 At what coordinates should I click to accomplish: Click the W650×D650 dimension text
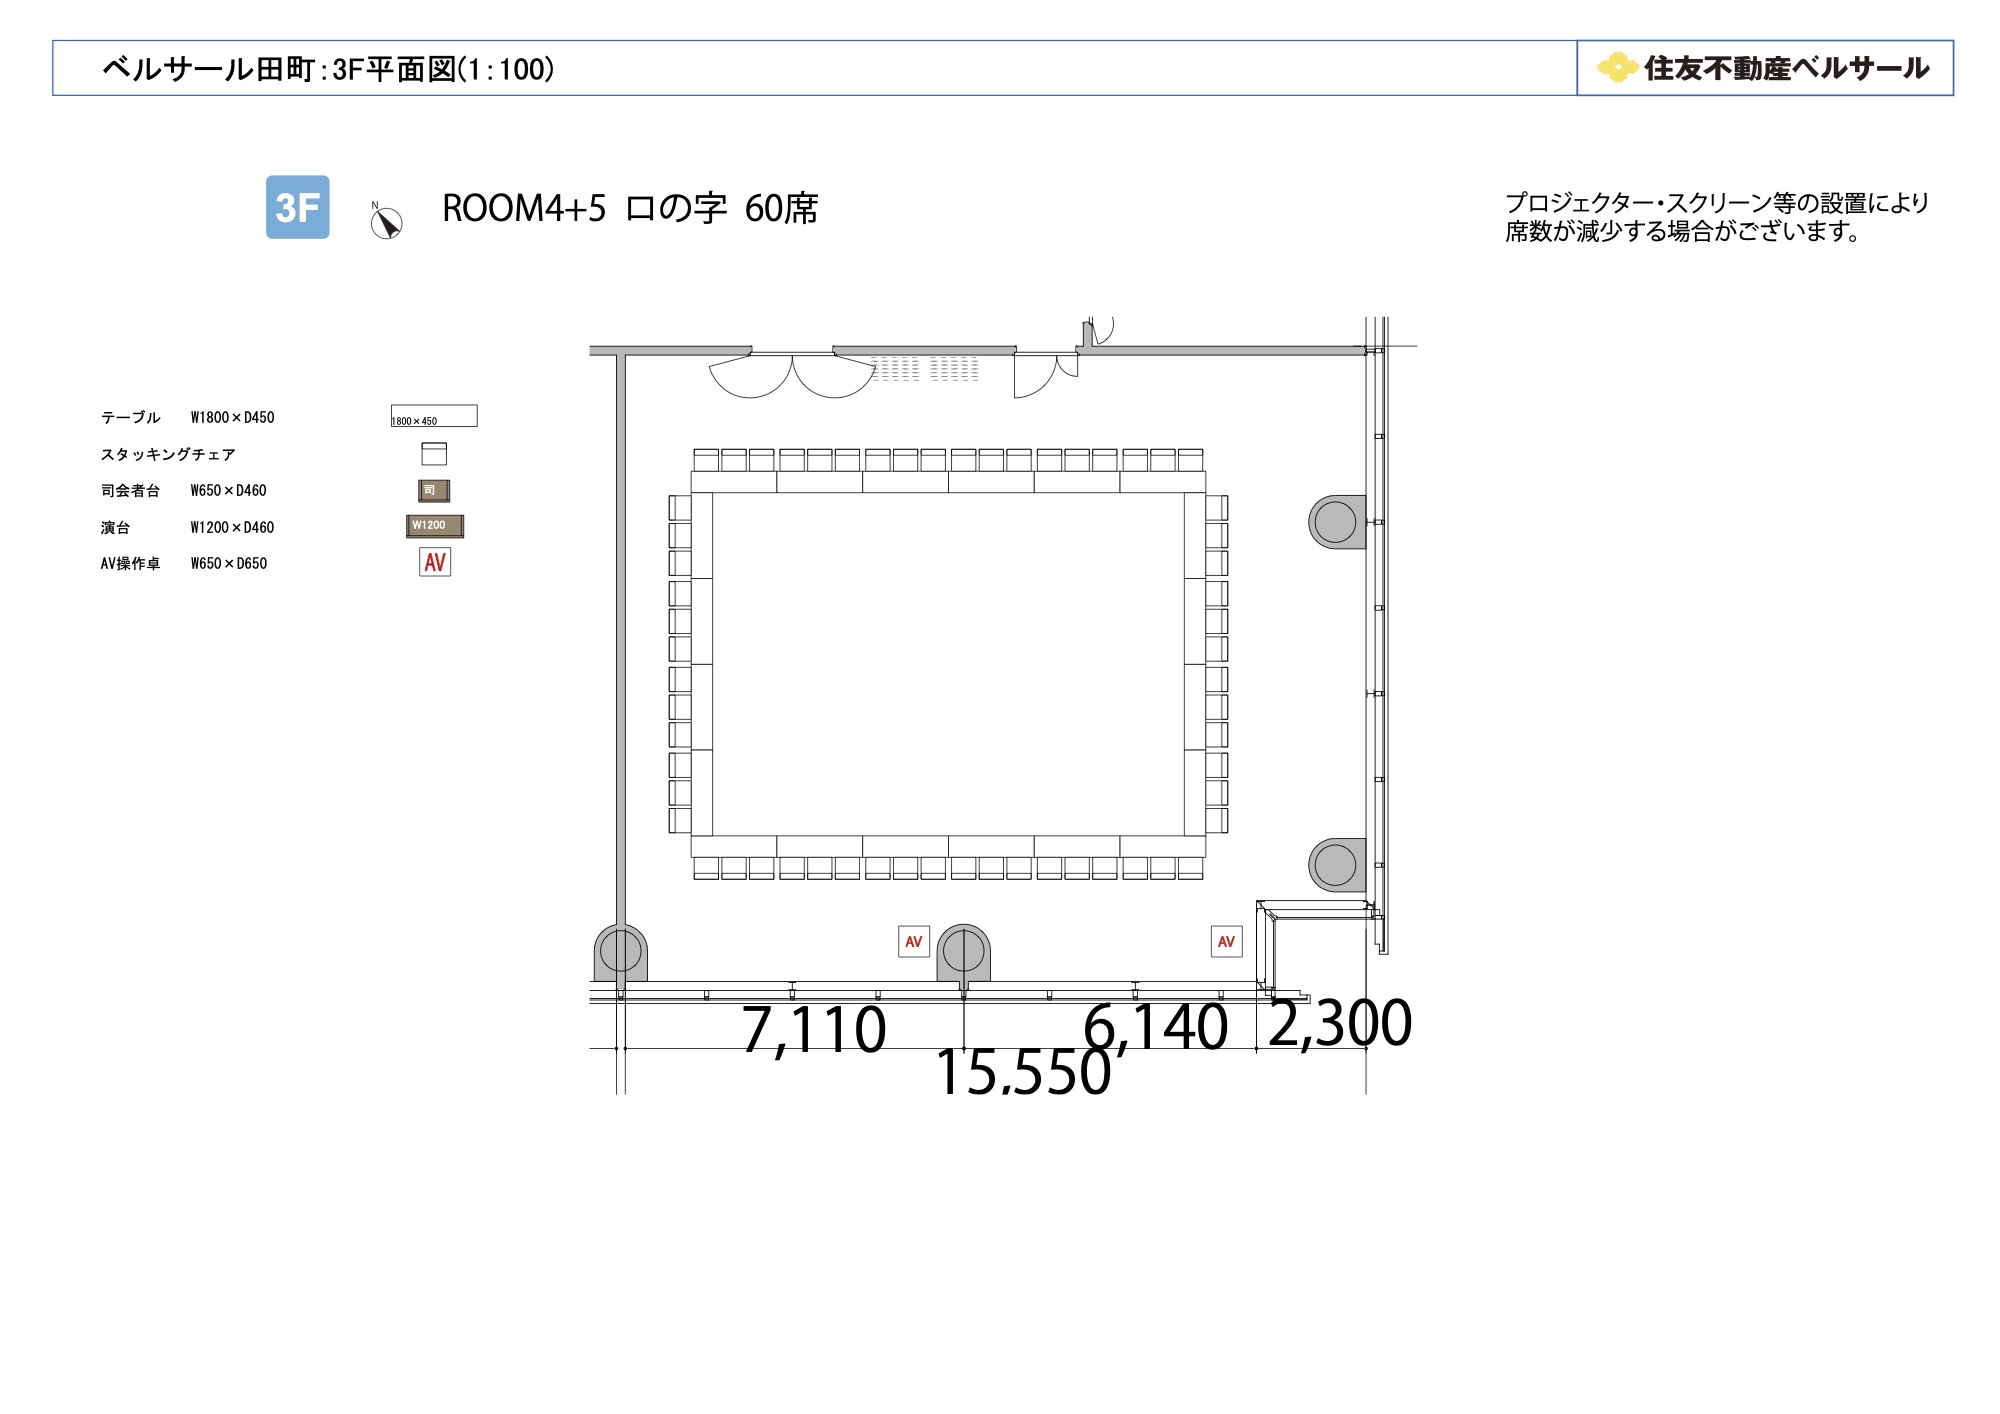228,563
